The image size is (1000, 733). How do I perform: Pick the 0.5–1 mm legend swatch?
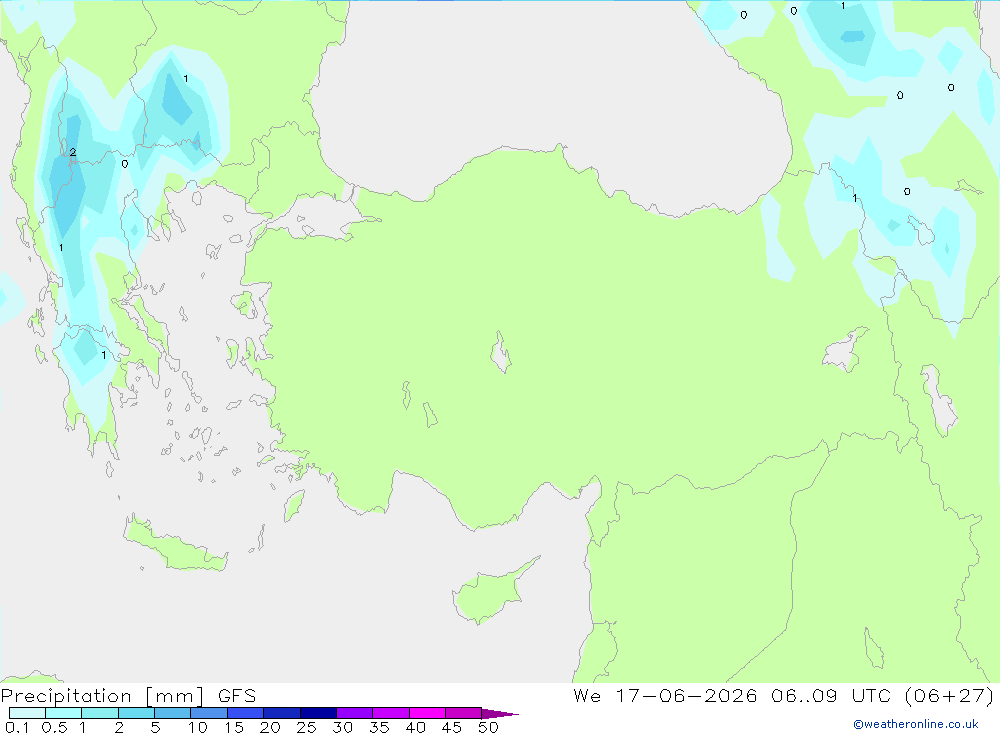[64, 713]
